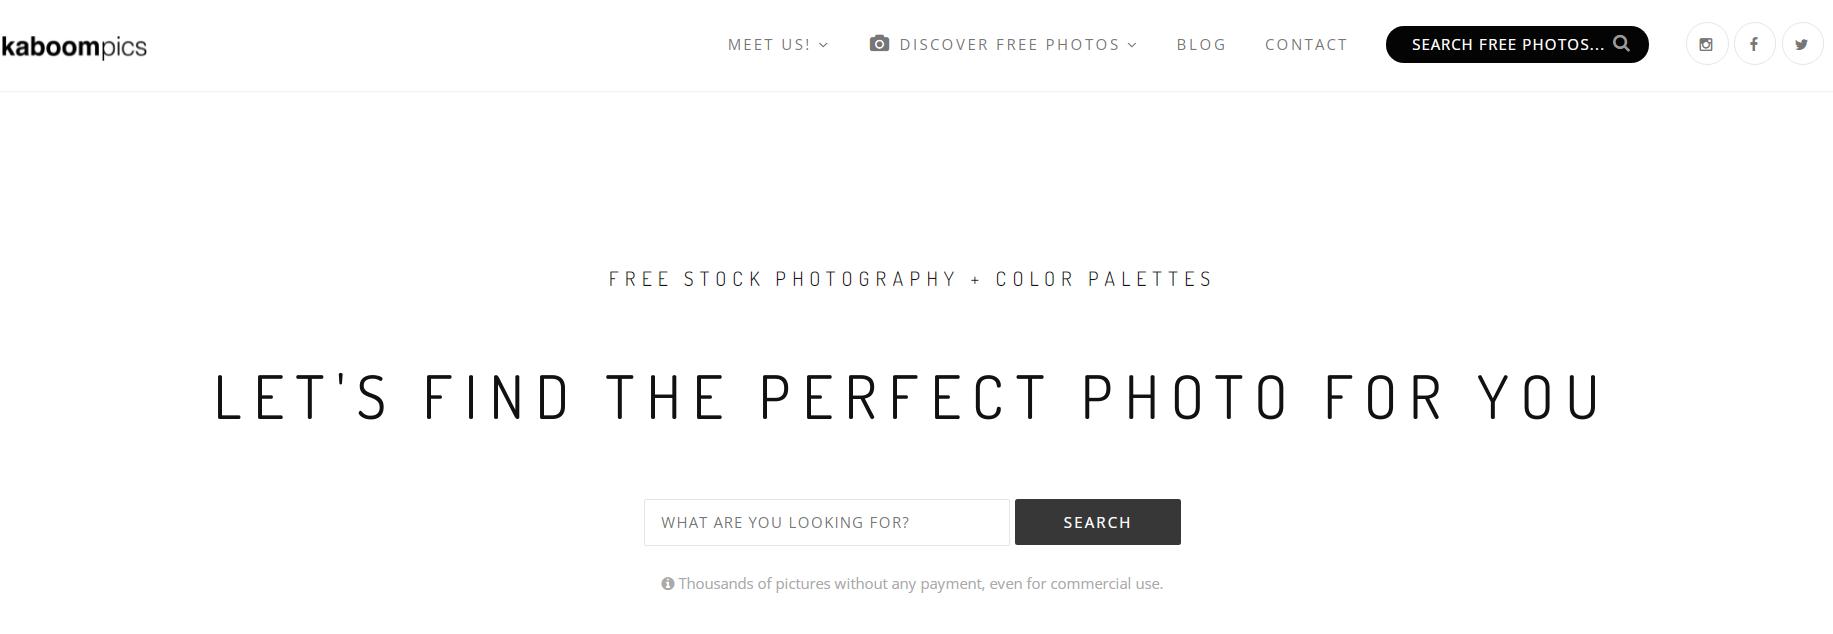The width and height of the screenshot is (1833, 634).
Task: Click the camera icon in navigation
Action: pyautogui.click(x=879, y=44)
